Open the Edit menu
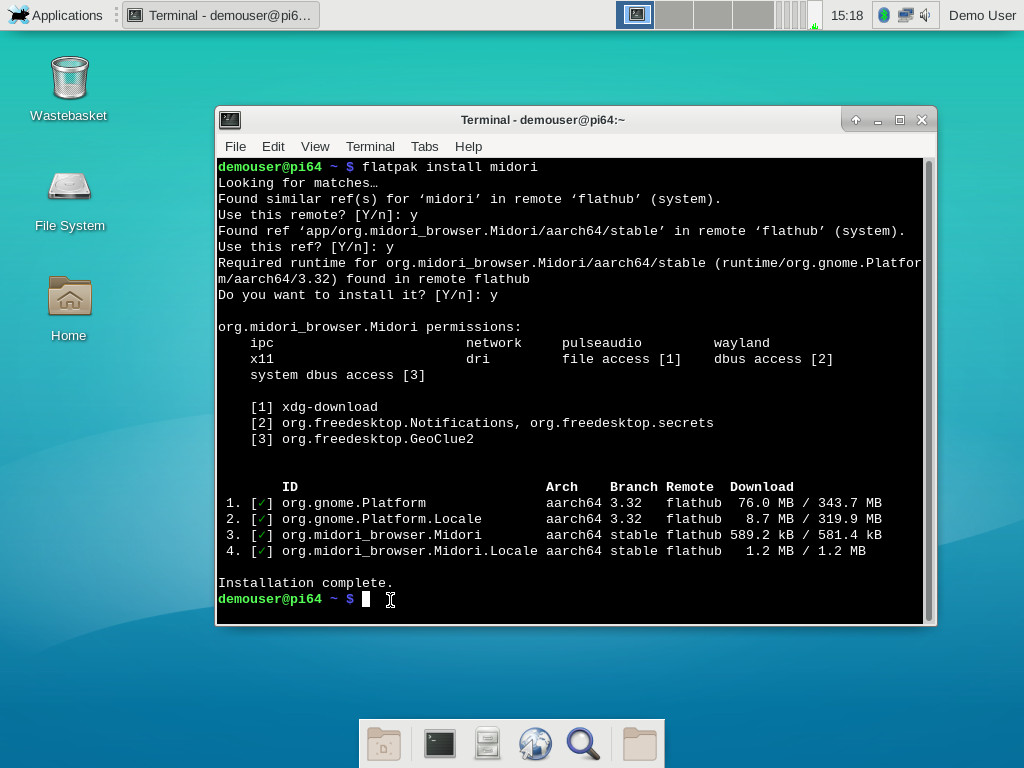 tap(273, 146)
